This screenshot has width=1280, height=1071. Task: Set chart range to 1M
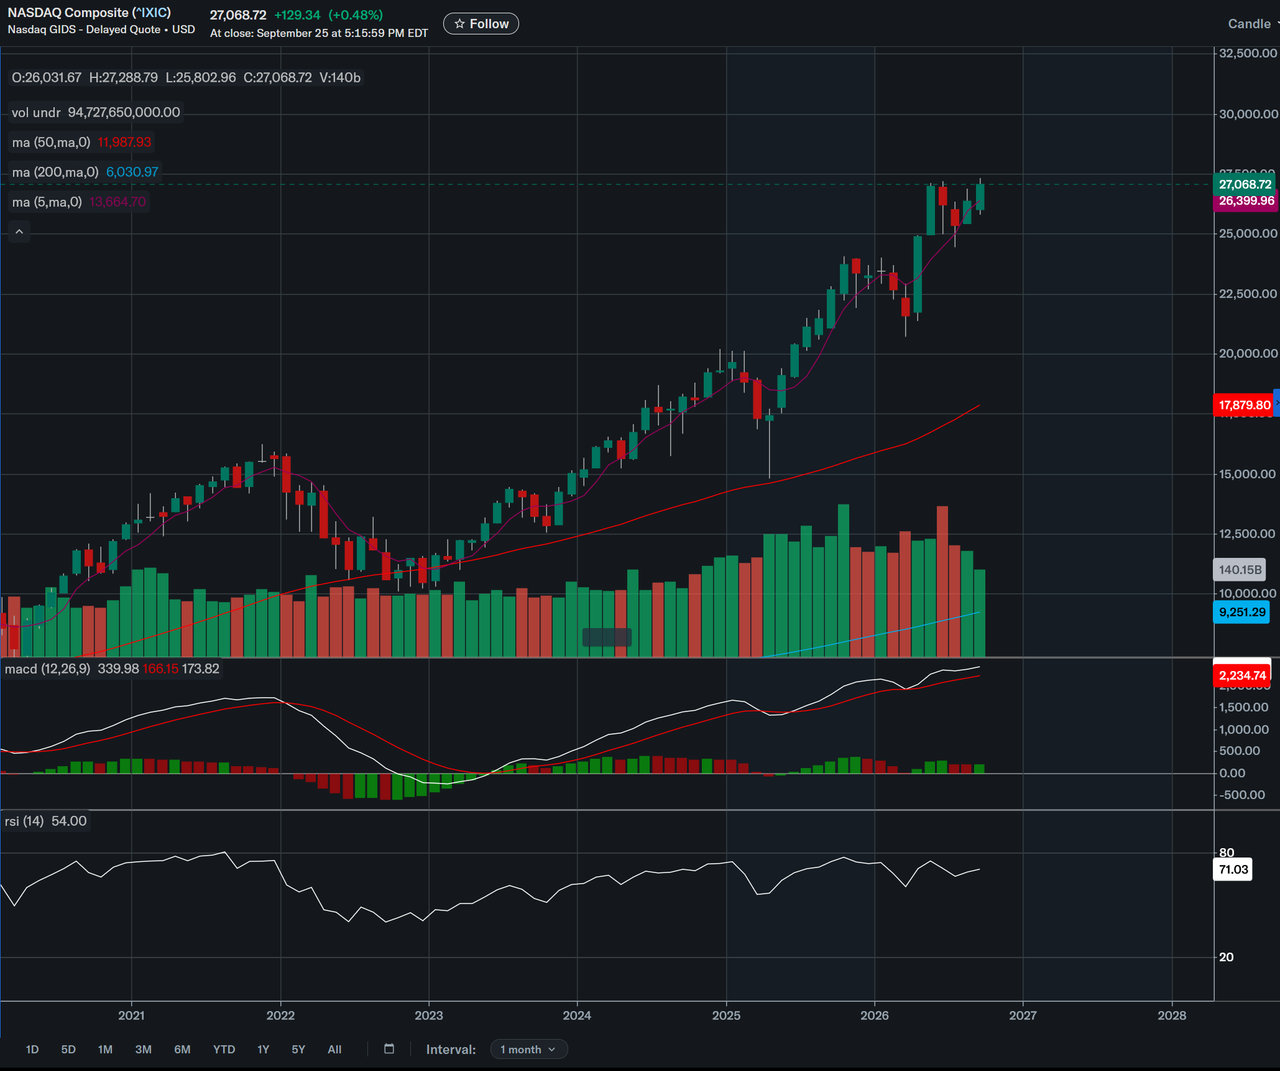[105, 1049]
